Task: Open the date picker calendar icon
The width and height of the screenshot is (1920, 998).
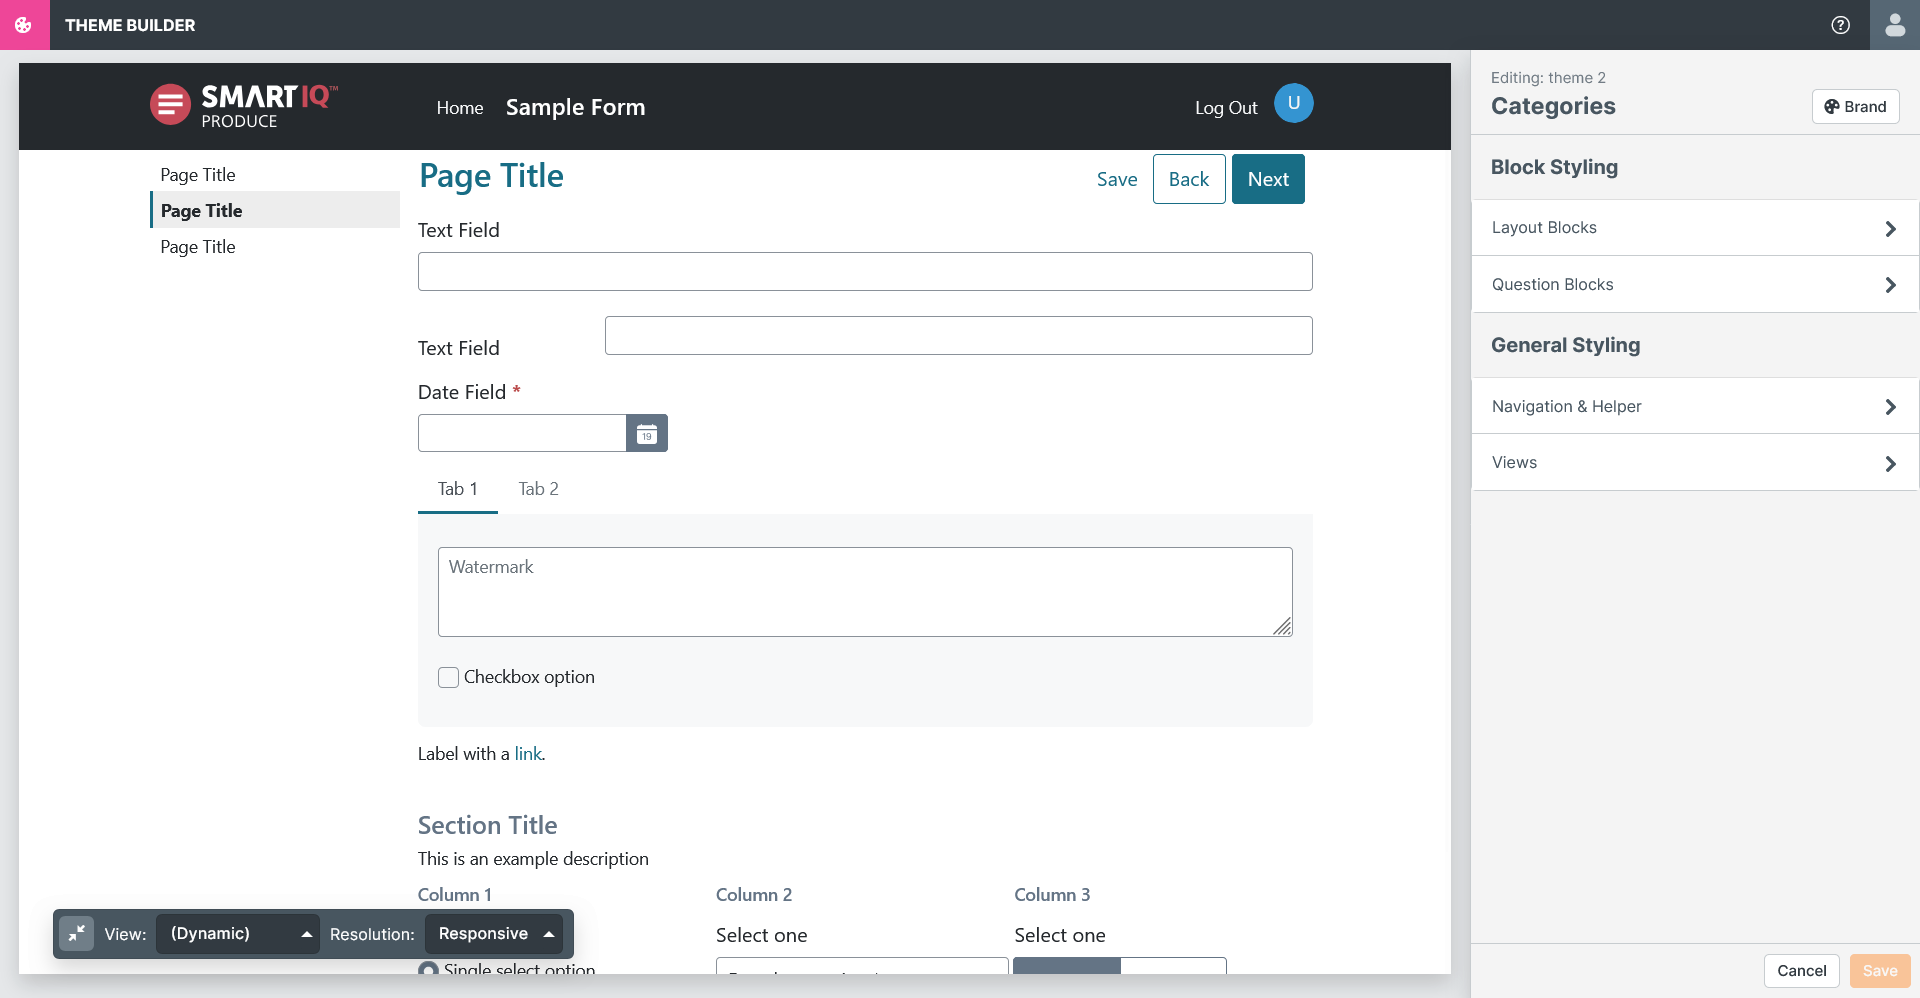Action: coord(647,433)
